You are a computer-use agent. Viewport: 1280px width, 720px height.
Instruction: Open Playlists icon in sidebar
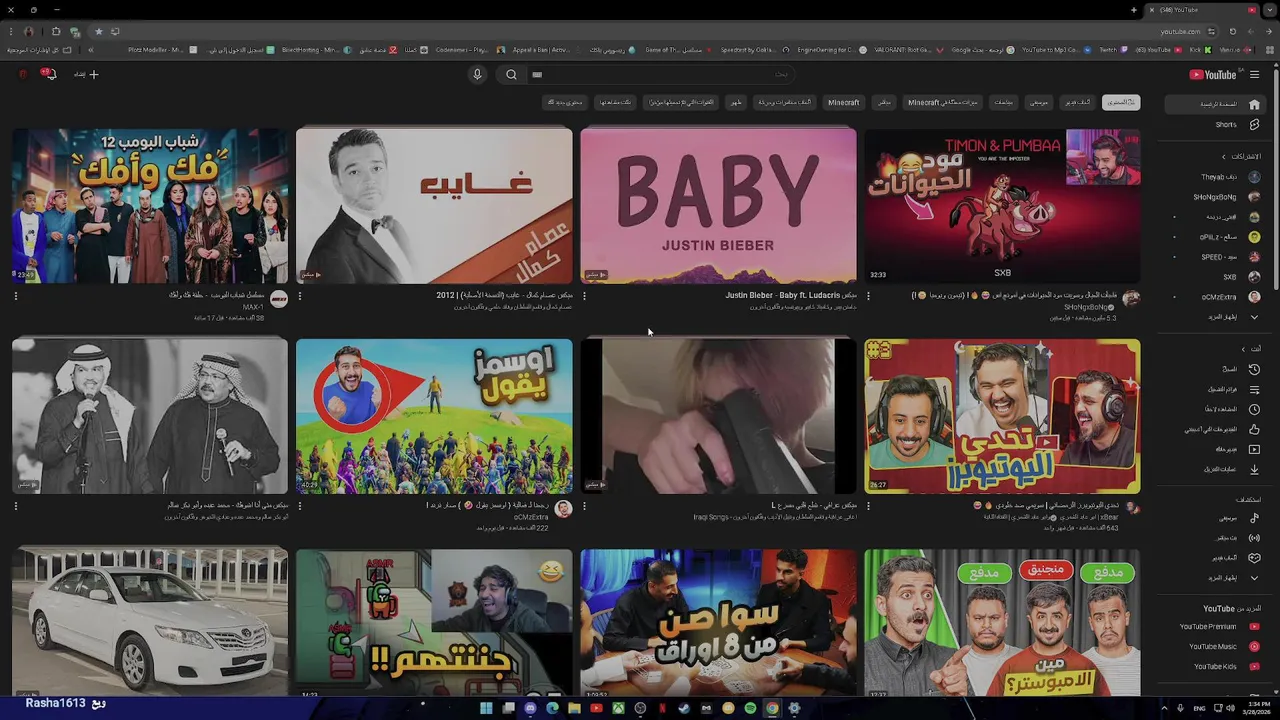coord(1254,389)
